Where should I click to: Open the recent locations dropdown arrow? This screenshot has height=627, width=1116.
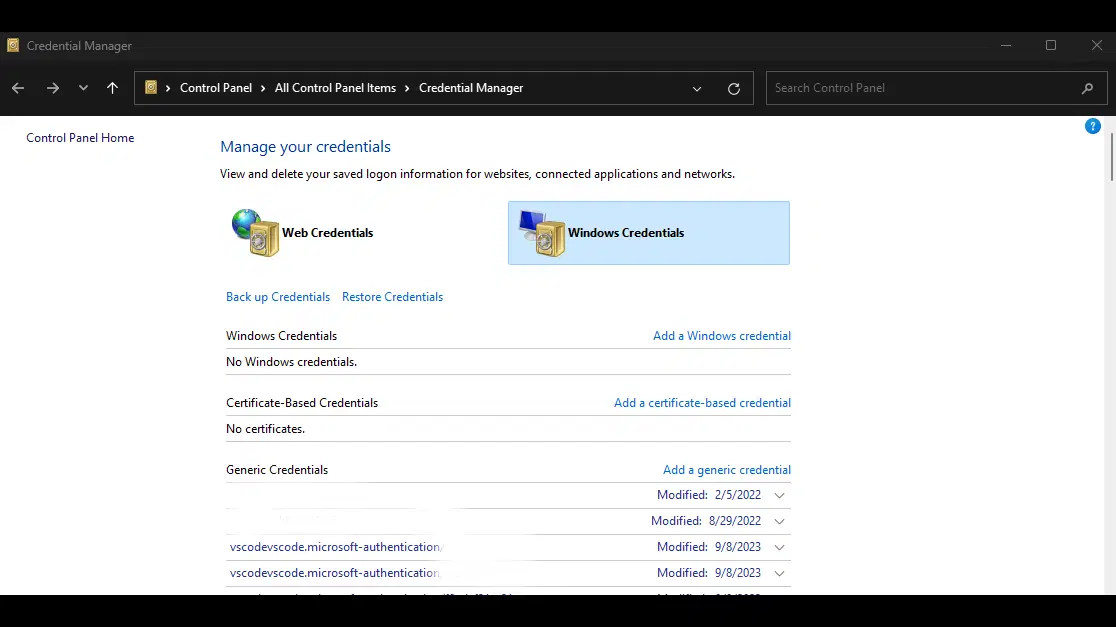(83, 88)
